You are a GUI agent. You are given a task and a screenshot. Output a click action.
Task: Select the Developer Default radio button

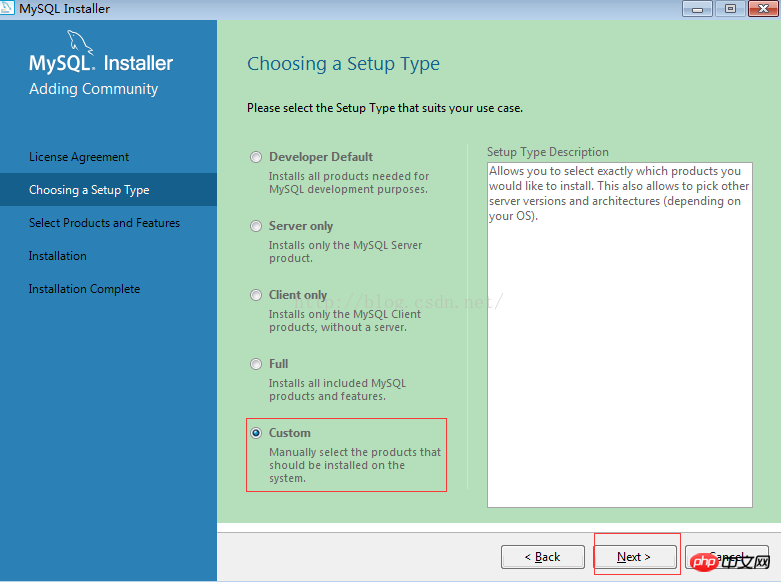tap(256, 157)
